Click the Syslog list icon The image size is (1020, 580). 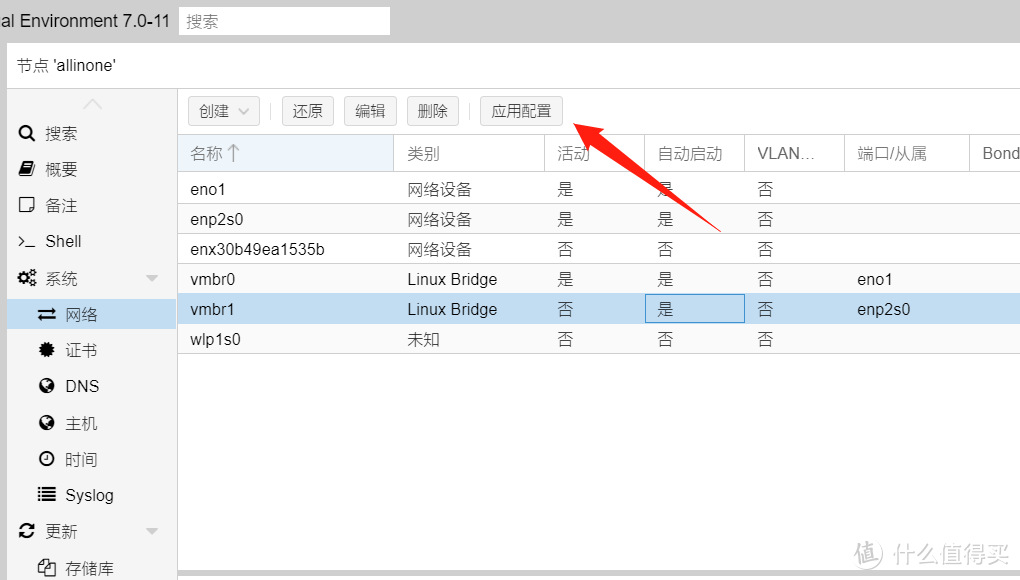click(x=46, y=494)
